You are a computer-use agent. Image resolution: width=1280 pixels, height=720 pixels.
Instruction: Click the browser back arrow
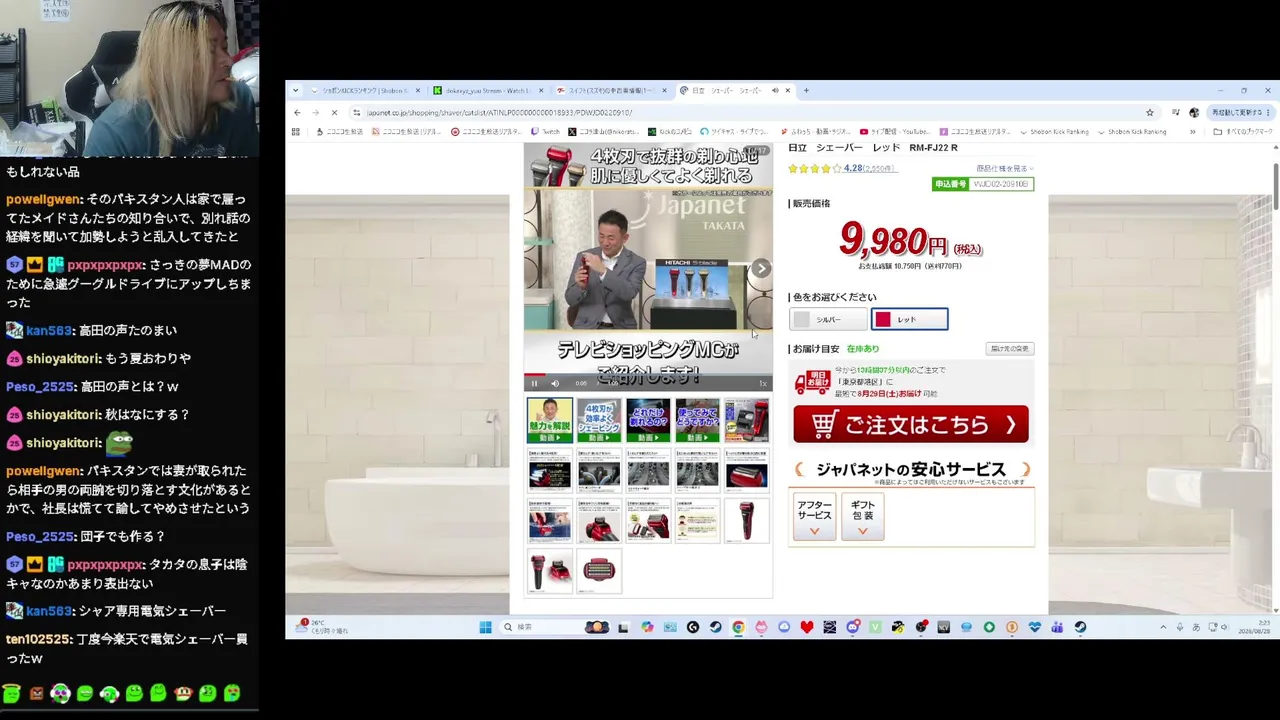point(297,112)
